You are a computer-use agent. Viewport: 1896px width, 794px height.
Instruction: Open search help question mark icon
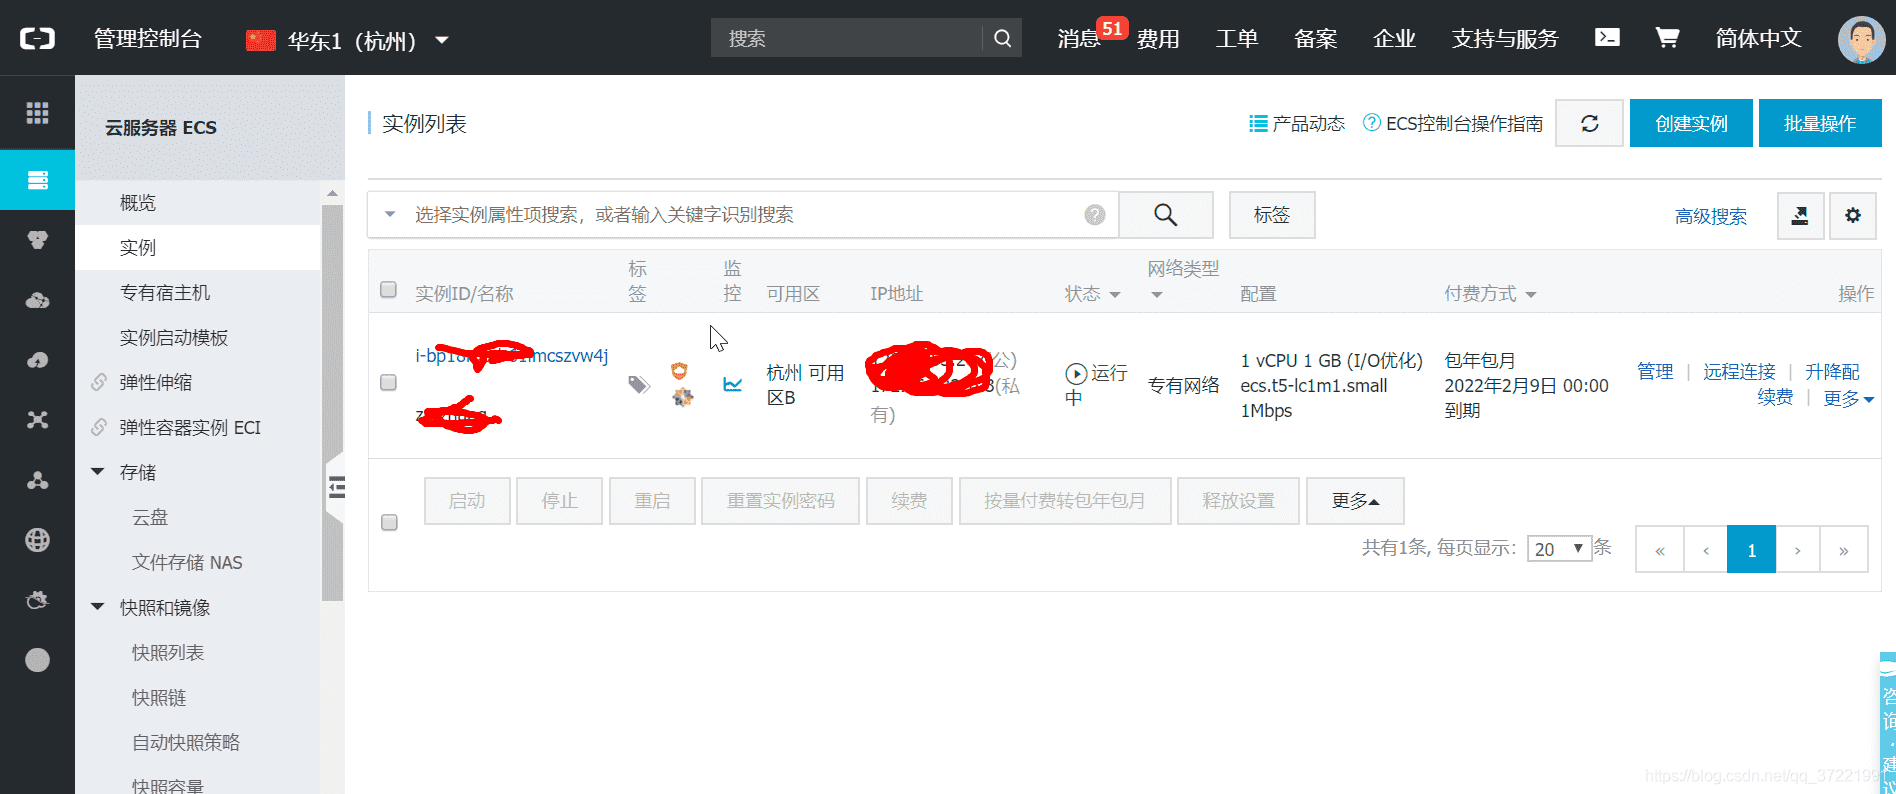(1095, 215)
